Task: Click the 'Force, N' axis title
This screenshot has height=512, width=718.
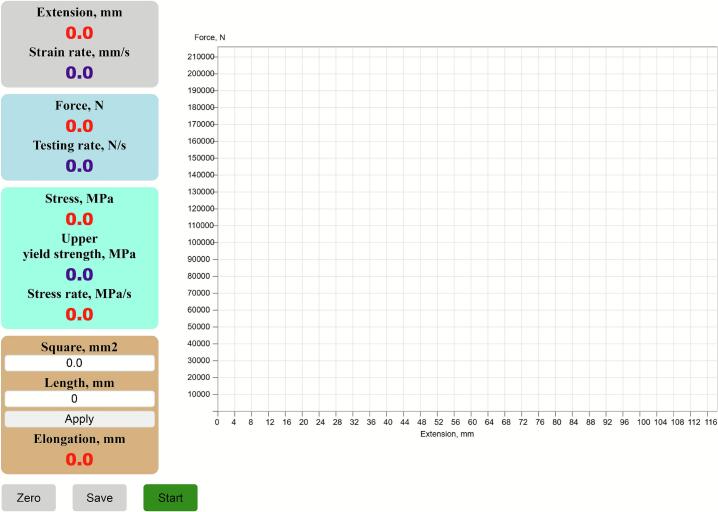Action: (x=210, y=38)
